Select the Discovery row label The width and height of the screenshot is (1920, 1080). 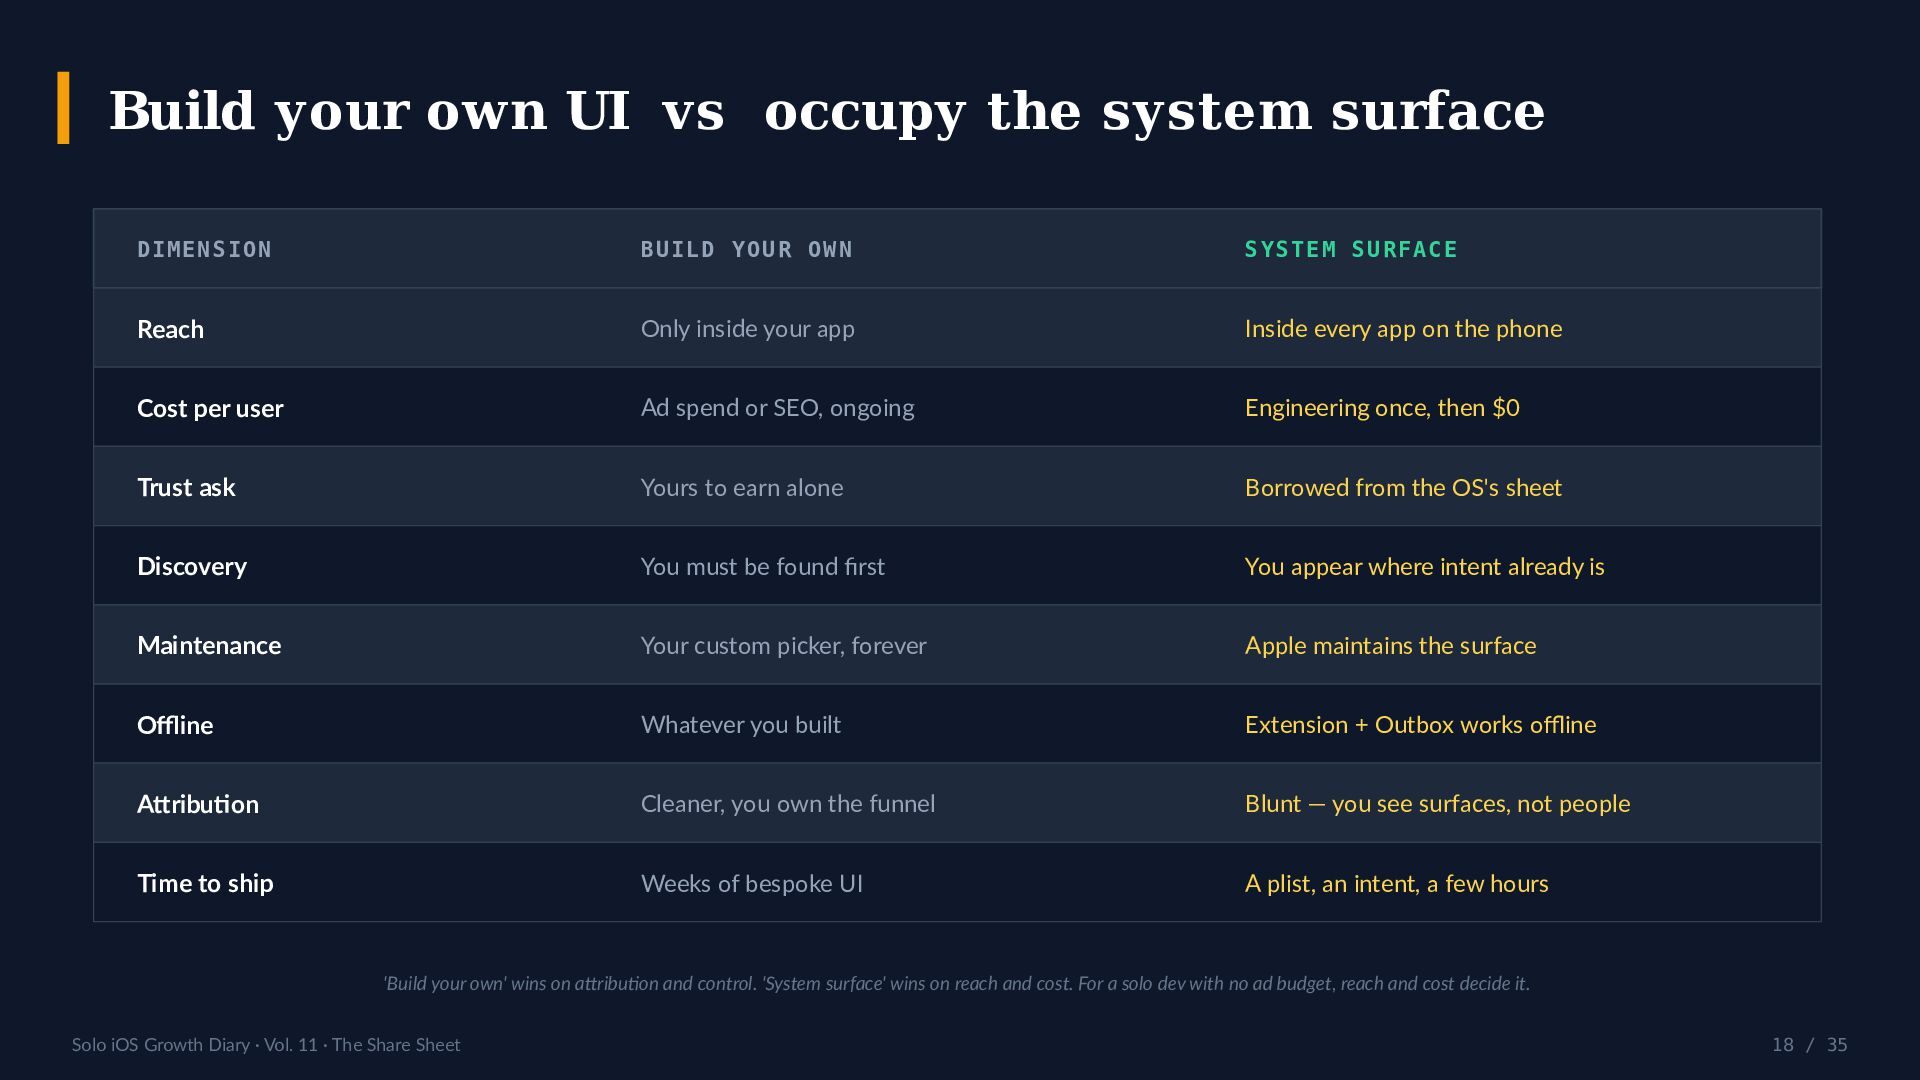tap(192, 566)
